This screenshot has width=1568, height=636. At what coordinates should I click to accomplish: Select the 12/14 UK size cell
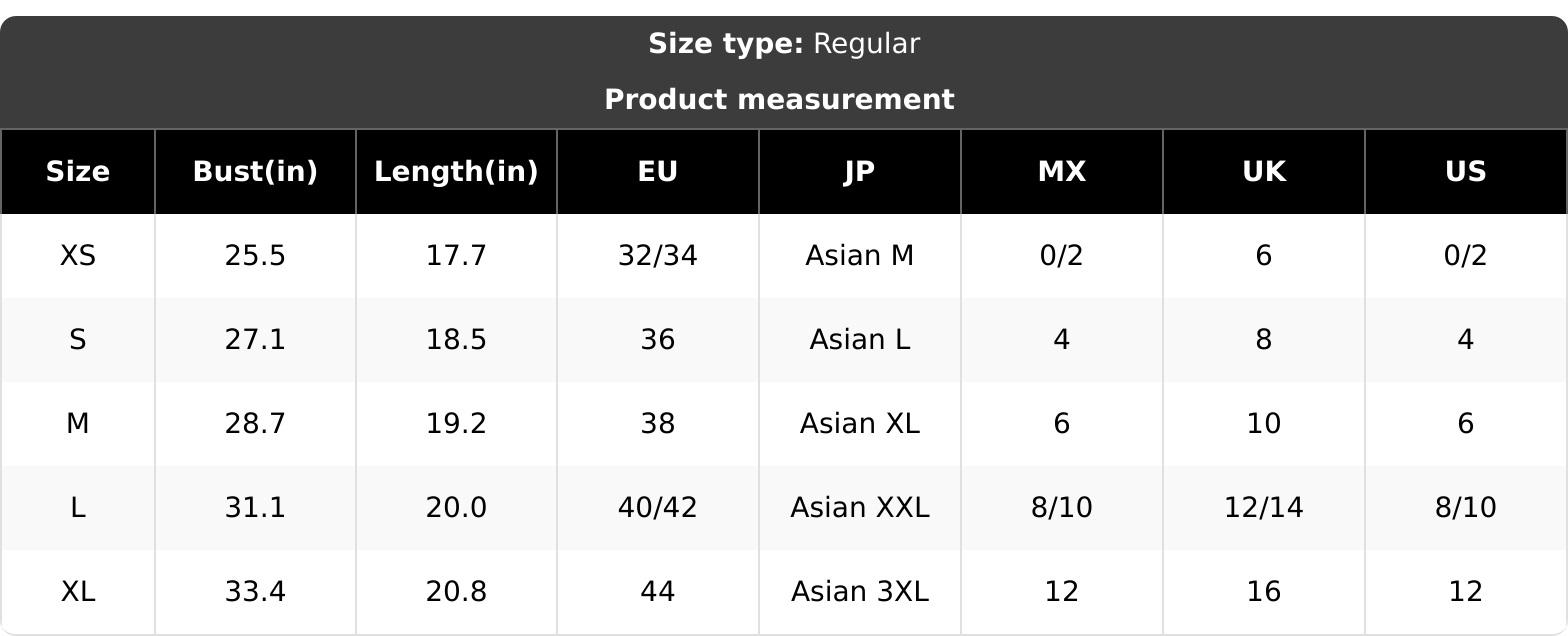coord(1264,508)
